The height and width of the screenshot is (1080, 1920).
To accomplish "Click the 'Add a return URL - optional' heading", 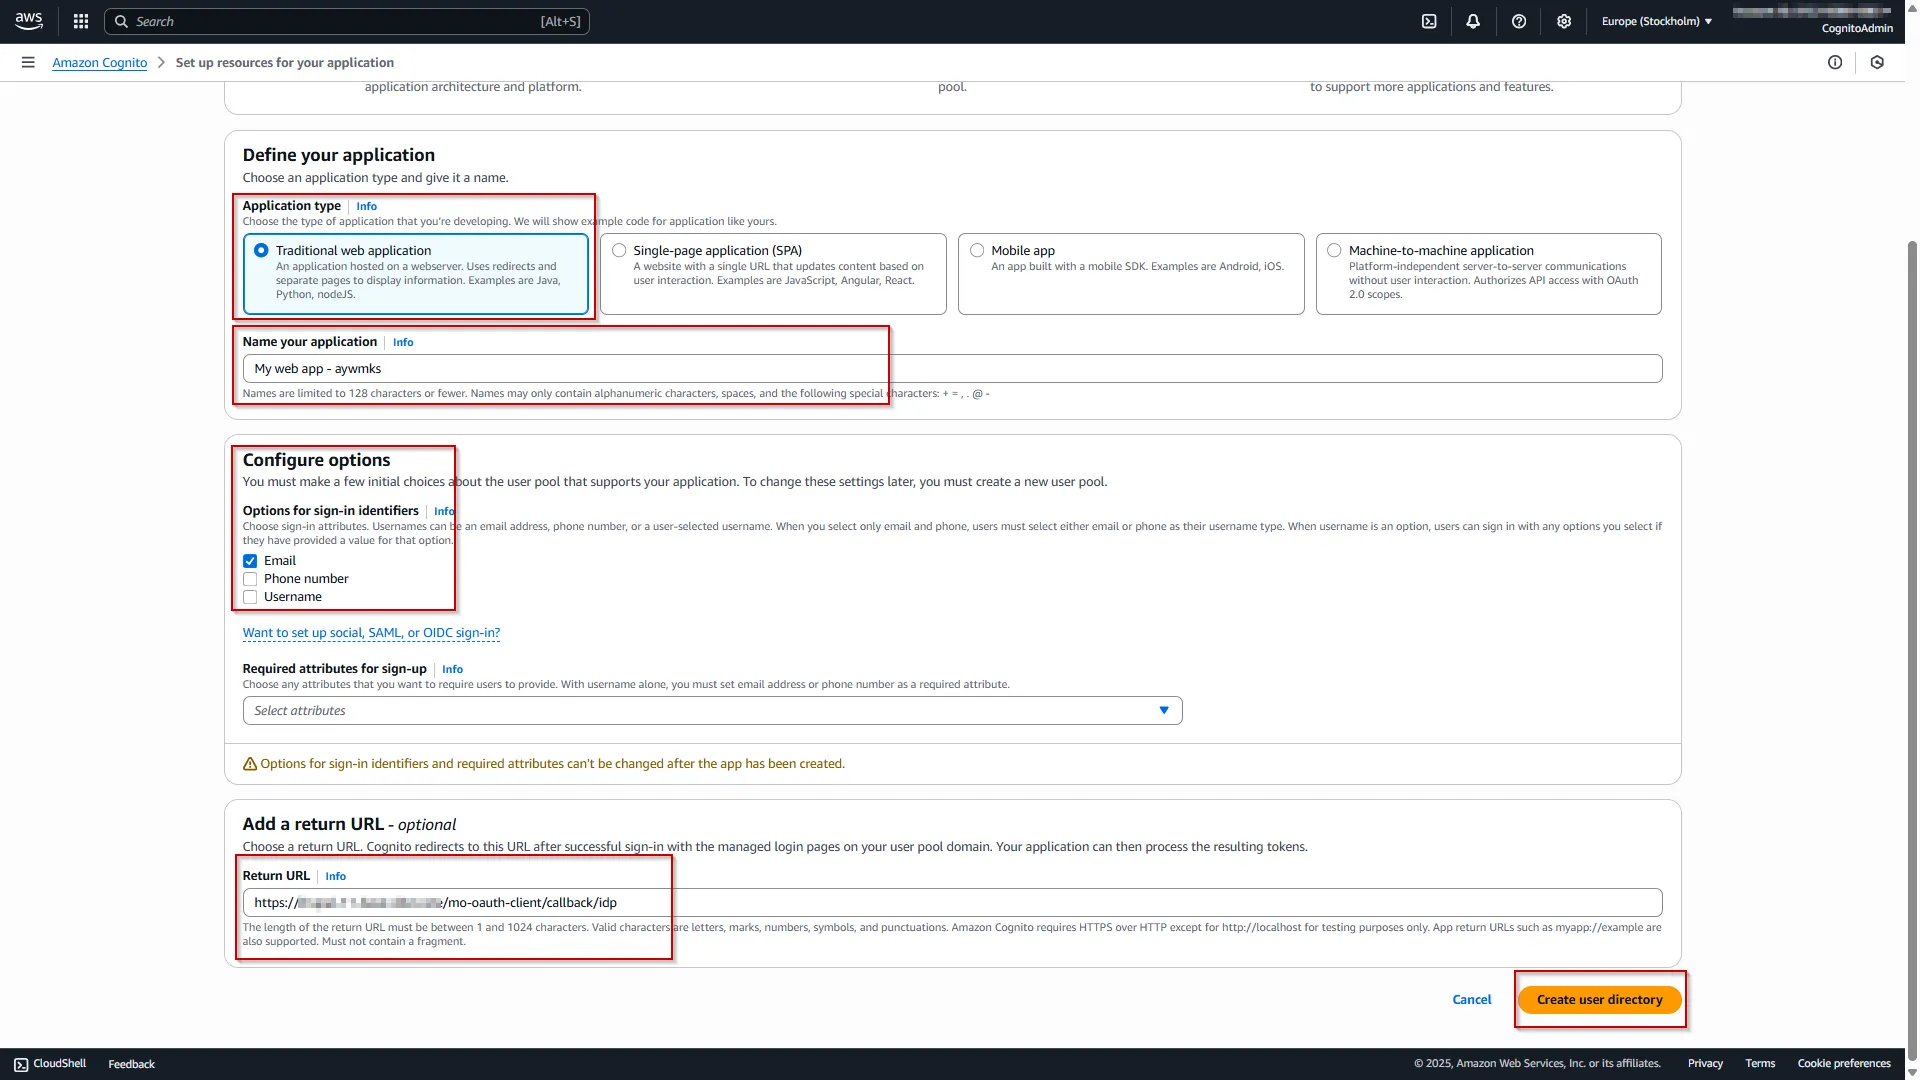I will (349, 824).
